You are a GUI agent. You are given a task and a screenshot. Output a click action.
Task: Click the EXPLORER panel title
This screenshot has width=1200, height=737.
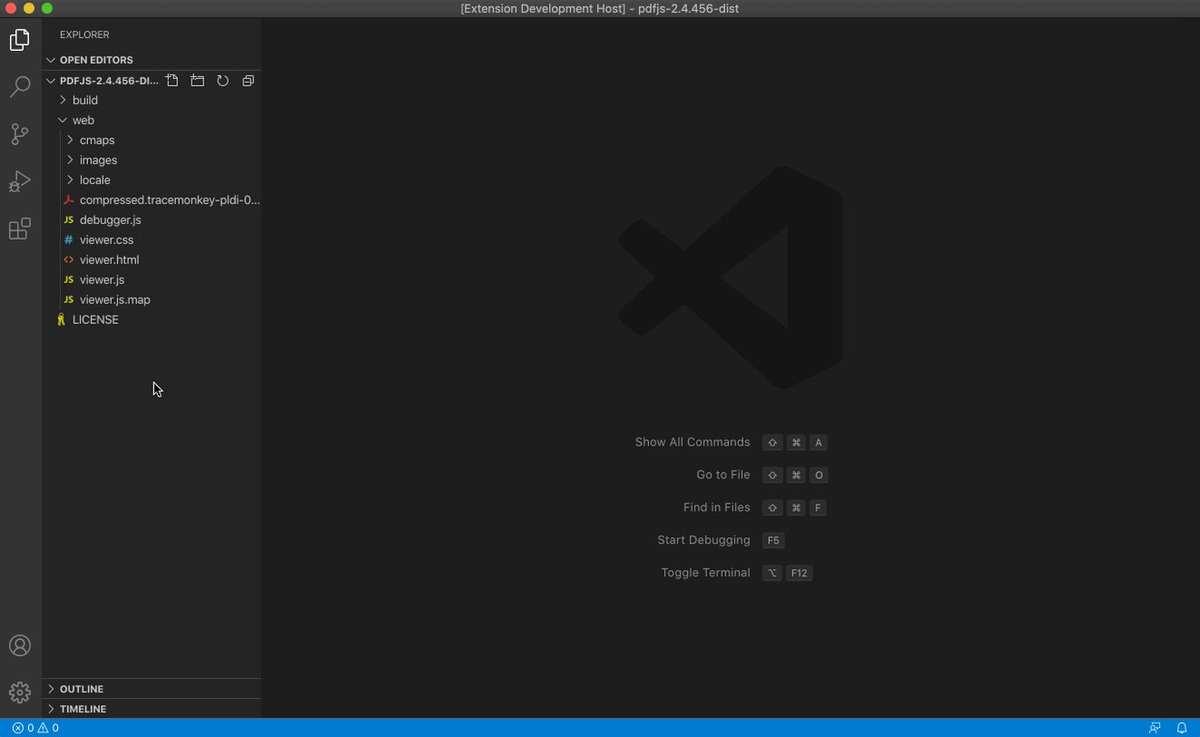click(x=84, y=35)
